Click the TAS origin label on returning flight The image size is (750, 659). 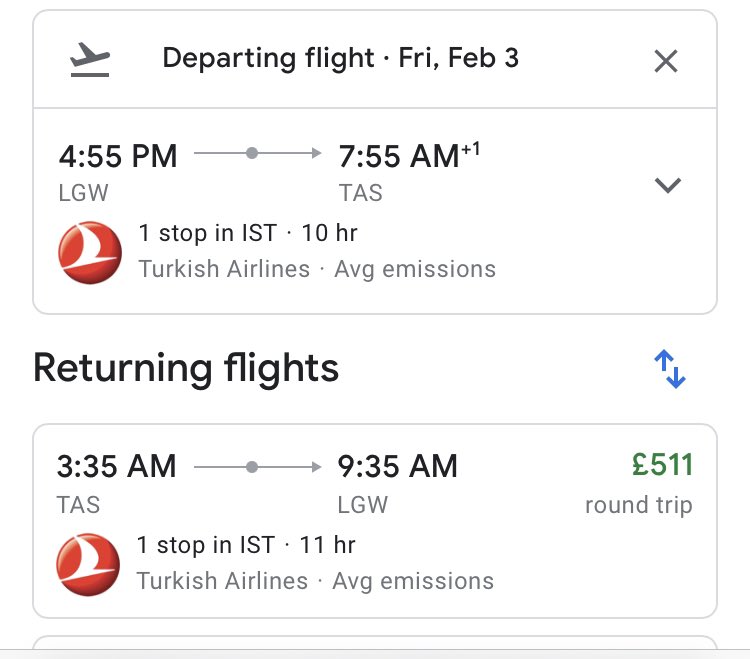(78, 505)
